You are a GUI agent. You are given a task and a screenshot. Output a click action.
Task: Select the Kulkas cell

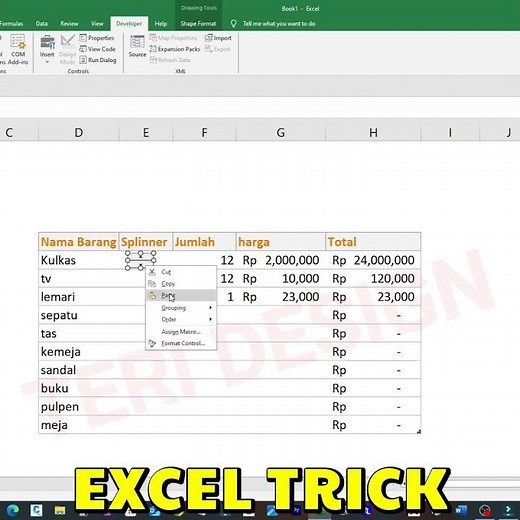tap(79, 260)
